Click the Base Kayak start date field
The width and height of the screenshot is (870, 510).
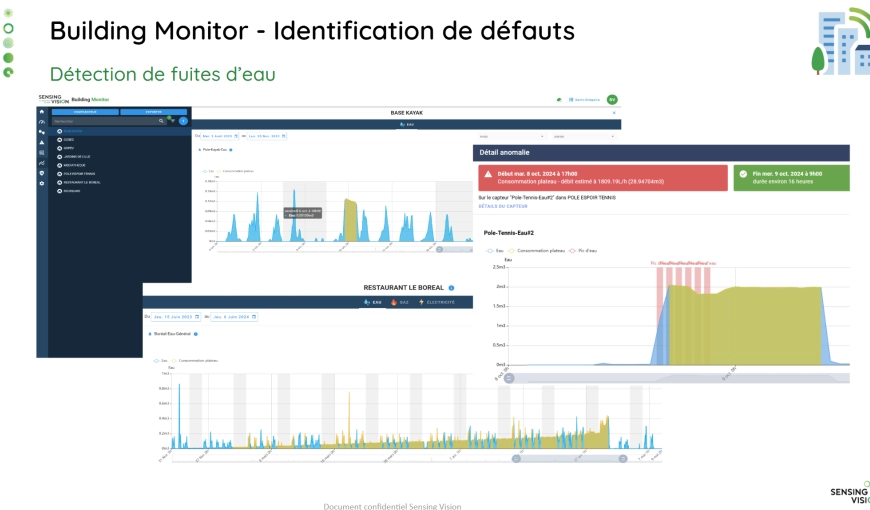pyautogui.click(x=220, y=136)
